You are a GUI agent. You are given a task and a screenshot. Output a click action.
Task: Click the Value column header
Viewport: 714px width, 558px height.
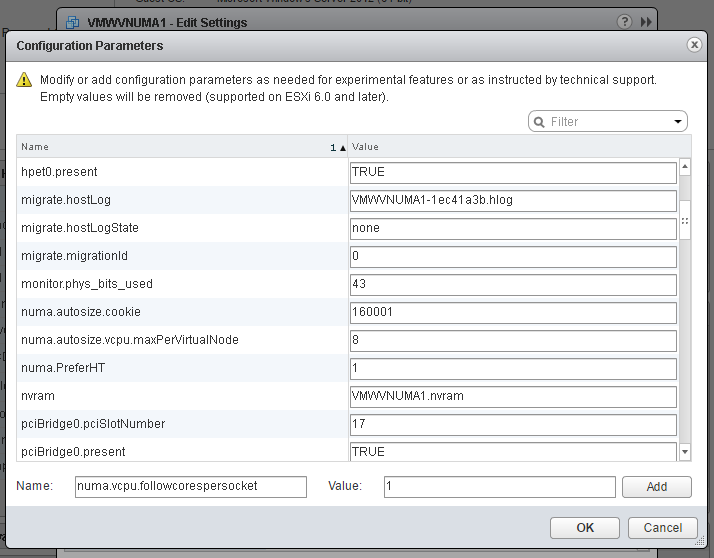pyautogui.click(x=512, y=147)
